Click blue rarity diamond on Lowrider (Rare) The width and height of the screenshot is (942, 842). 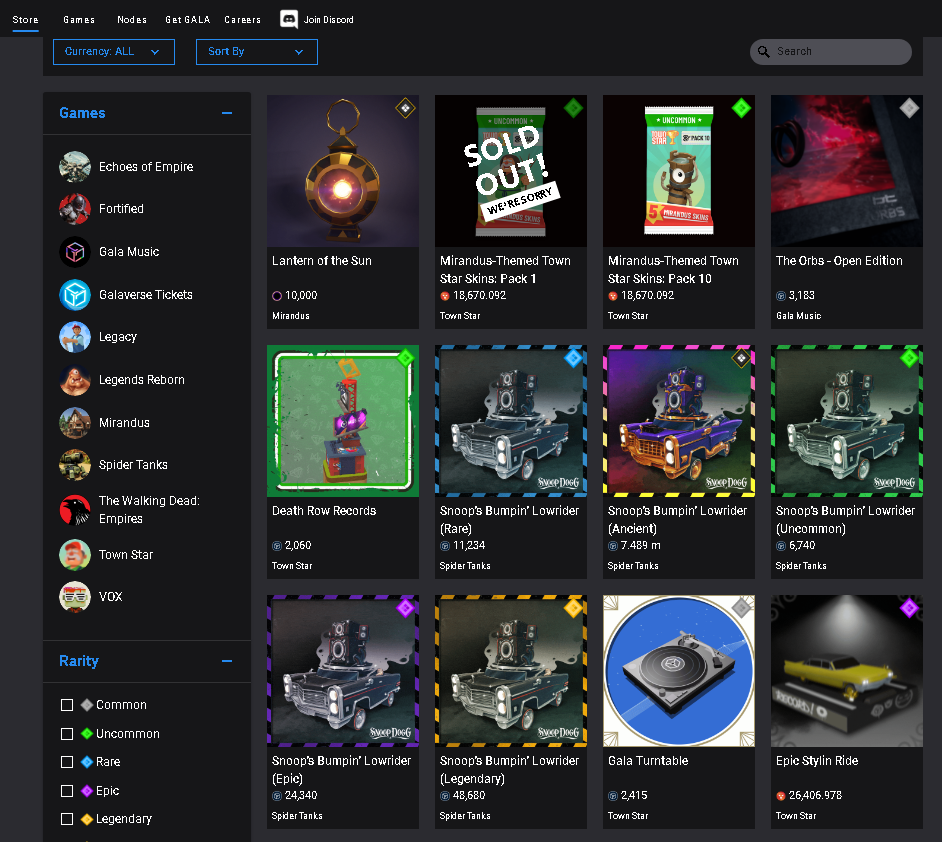(573, 359)
